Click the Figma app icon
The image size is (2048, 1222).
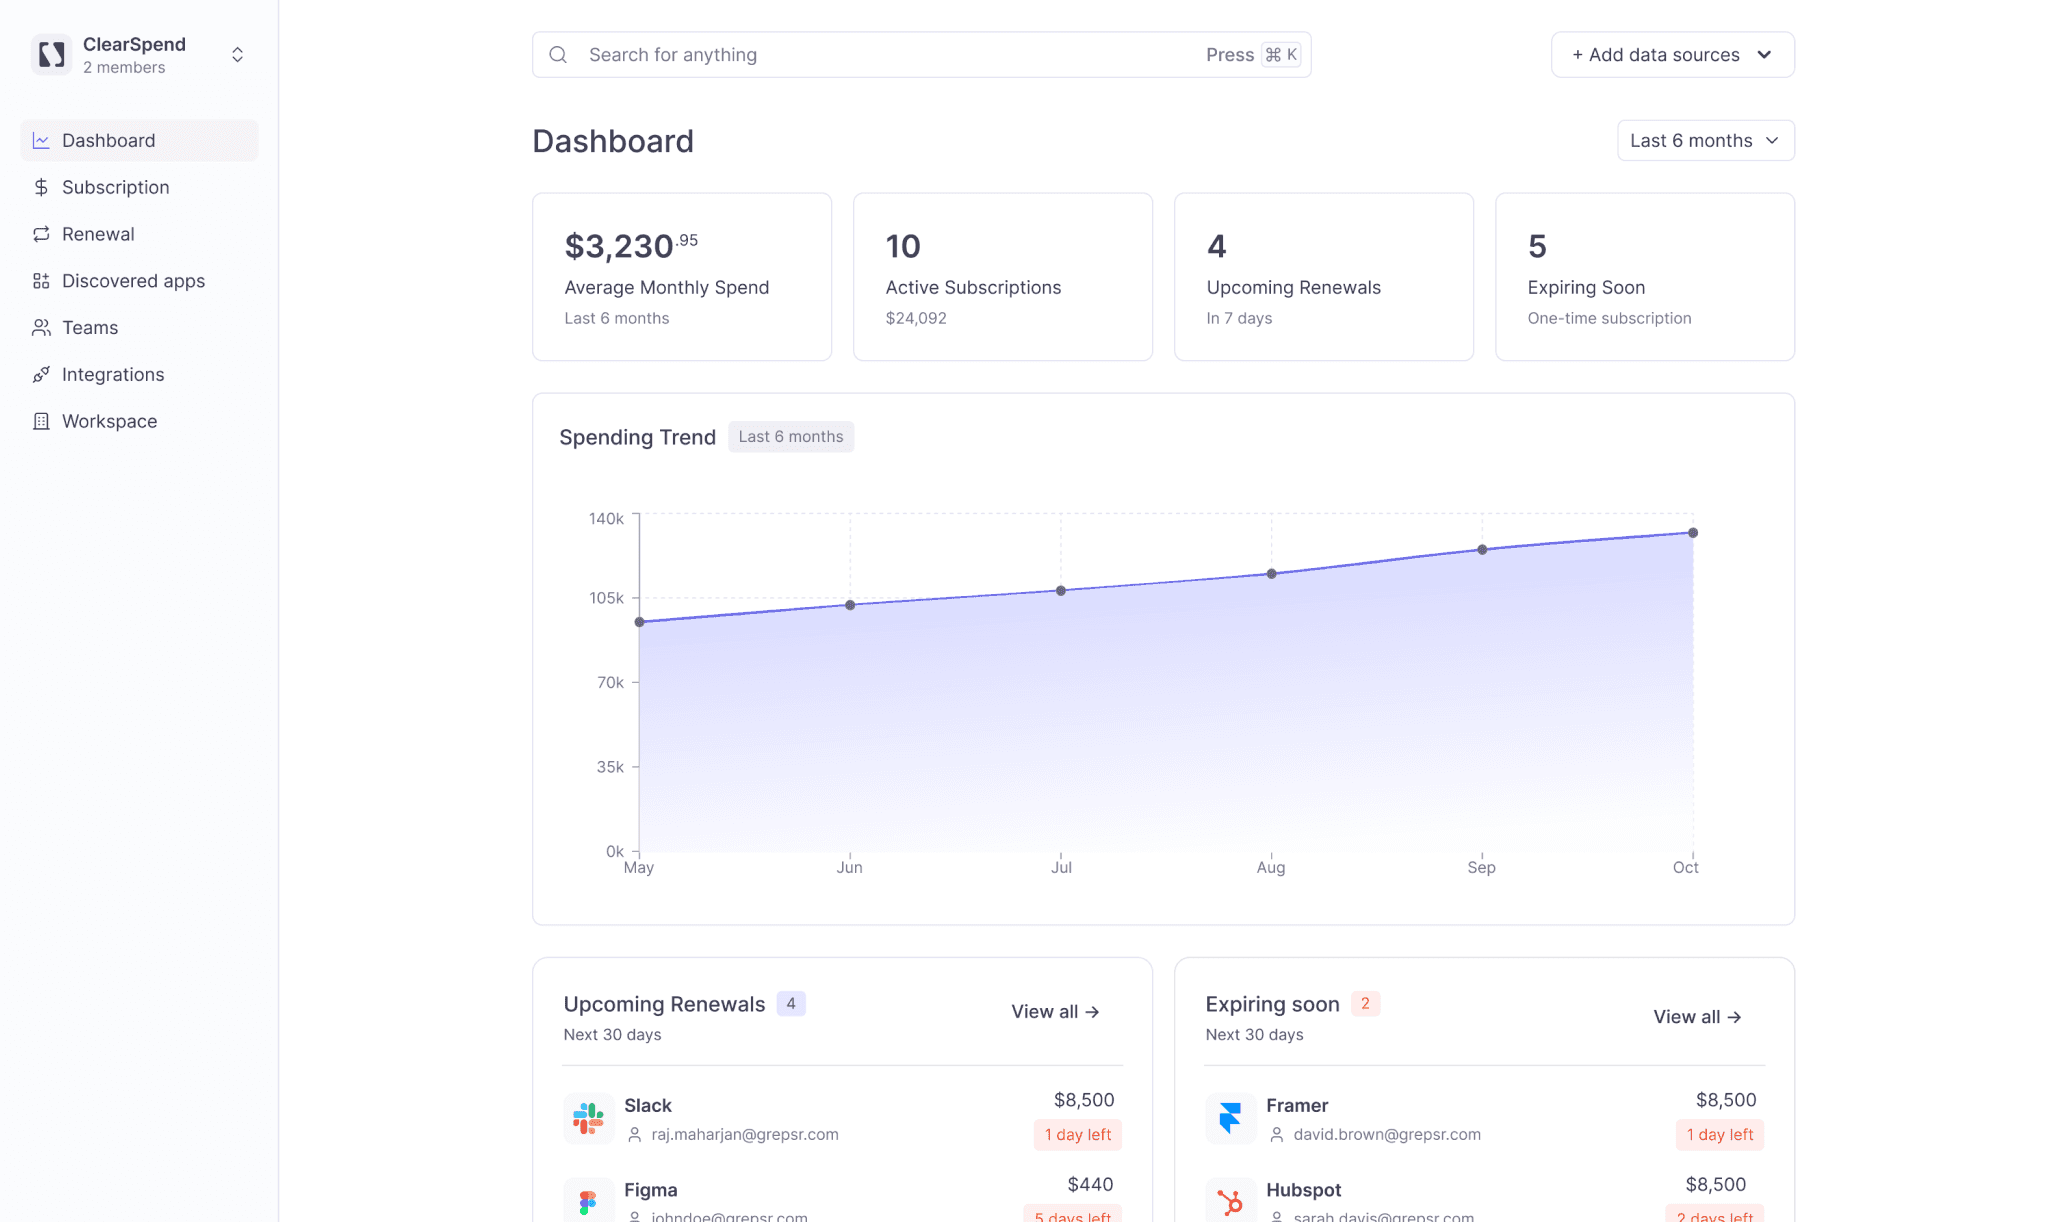pyautogui.click(x=588, y=1201)
